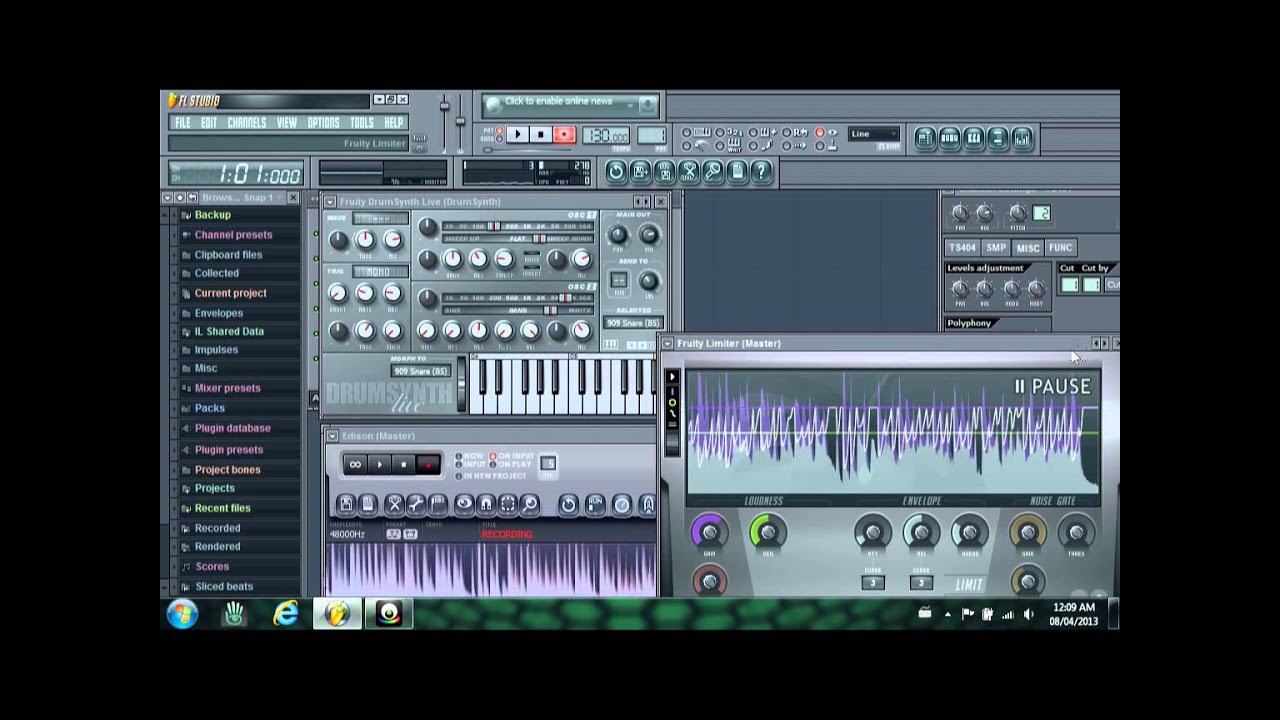Expand the Channel presets browser folder
This screenshot has width=1280, height=720.
233,235
